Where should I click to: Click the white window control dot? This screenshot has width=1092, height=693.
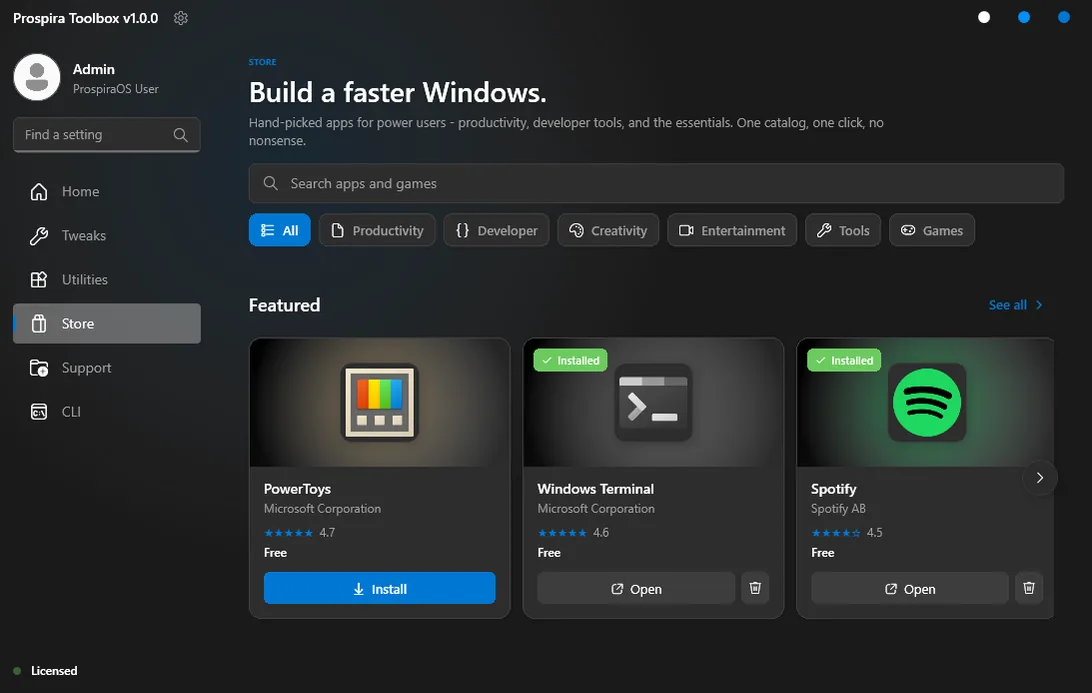[x=984, y=17]
